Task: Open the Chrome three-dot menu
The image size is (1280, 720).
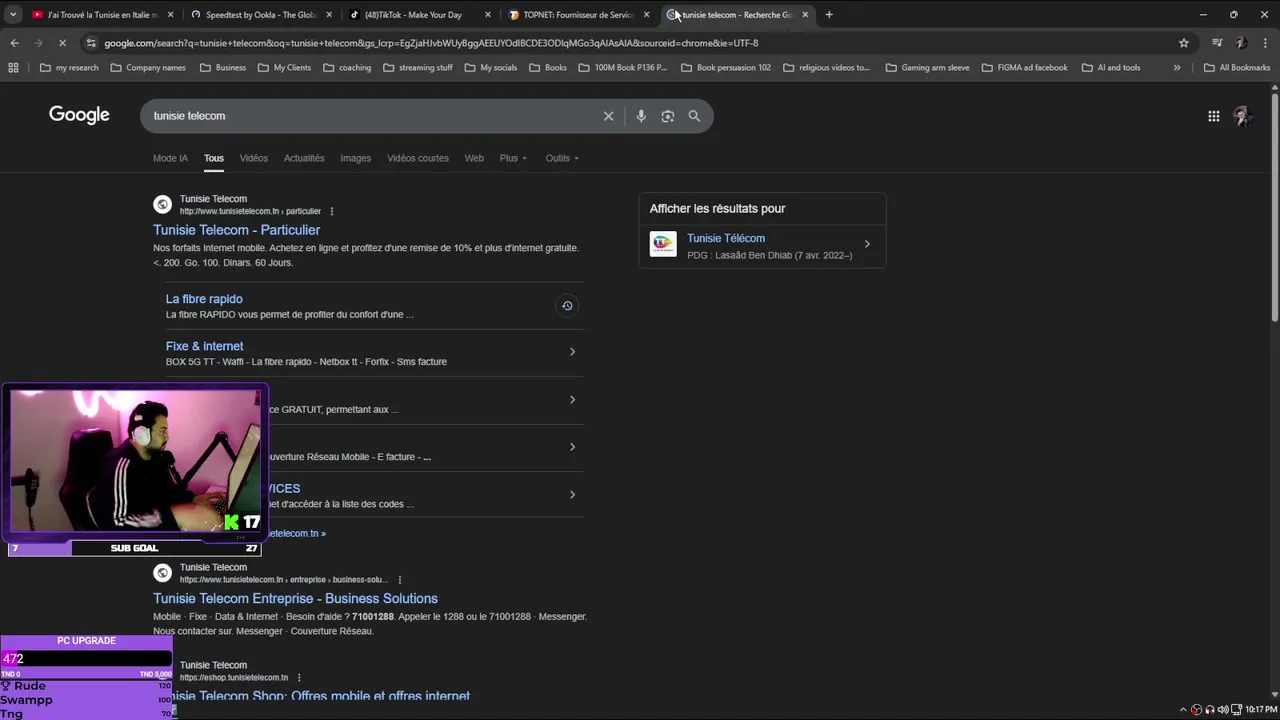Action: [x=1264, y=43]
